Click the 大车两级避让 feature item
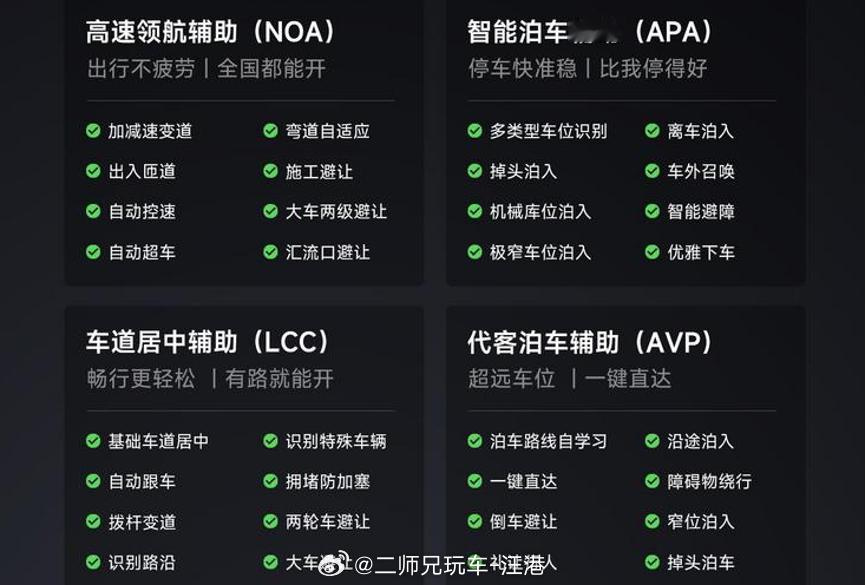The image size is (866, 585). click(325, 212)
